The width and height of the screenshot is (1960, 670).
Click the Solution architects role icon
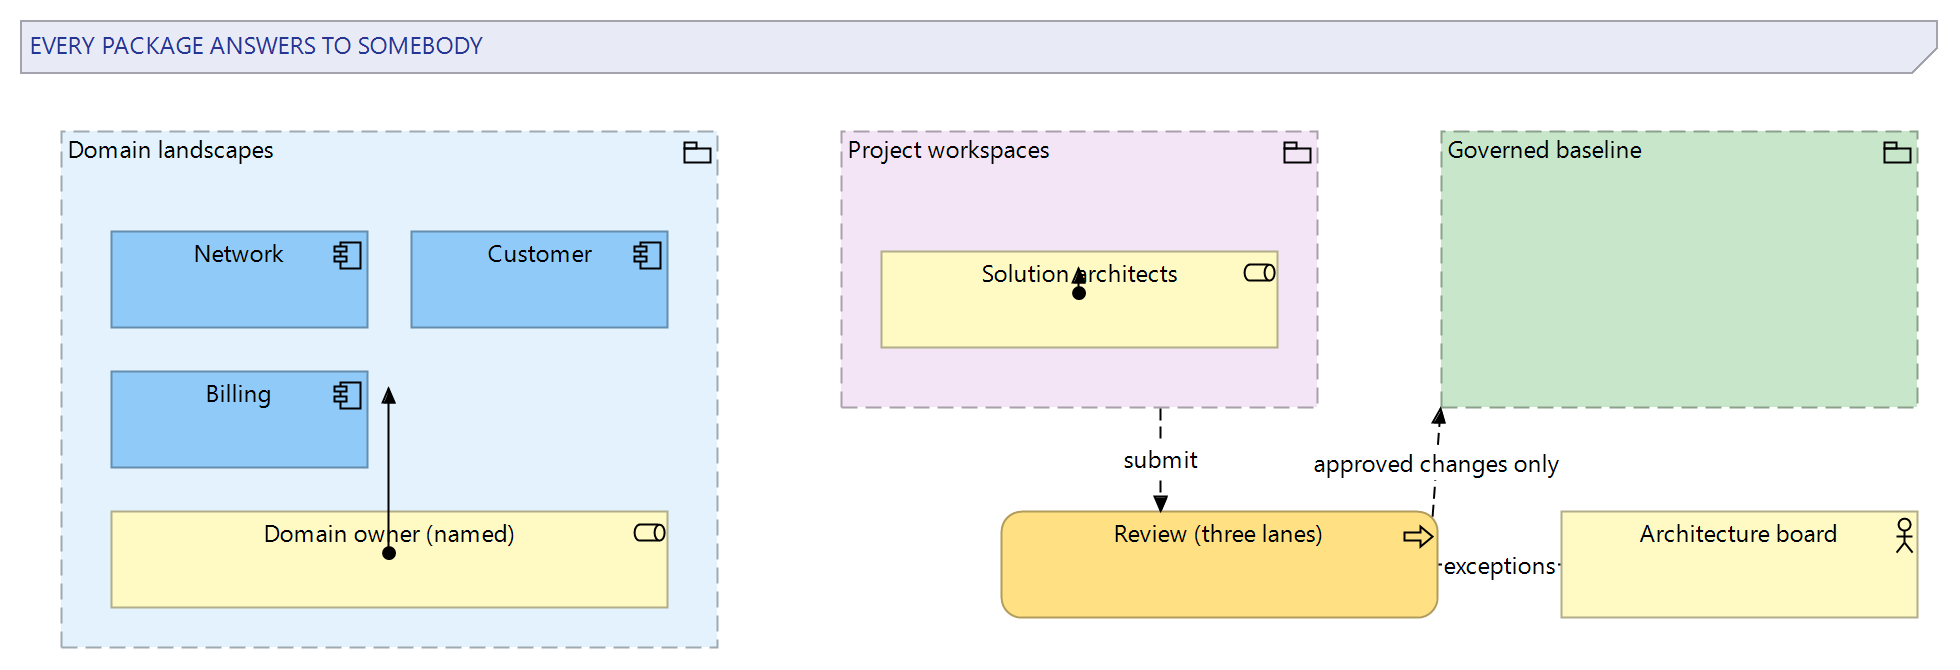1259,273
